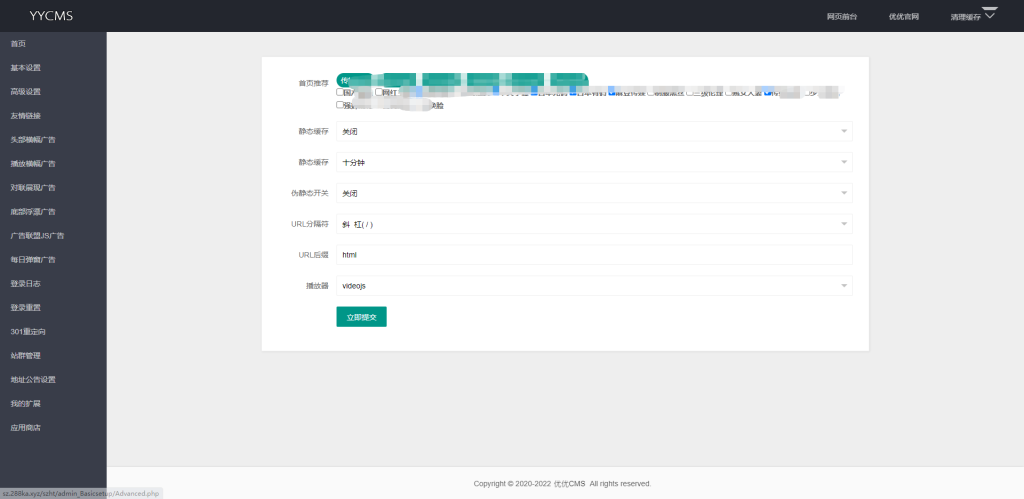Viewport: 1024px width, 499px height.
Task: Navigate to 301重定向 sidebar item
Action: (27, 332)
